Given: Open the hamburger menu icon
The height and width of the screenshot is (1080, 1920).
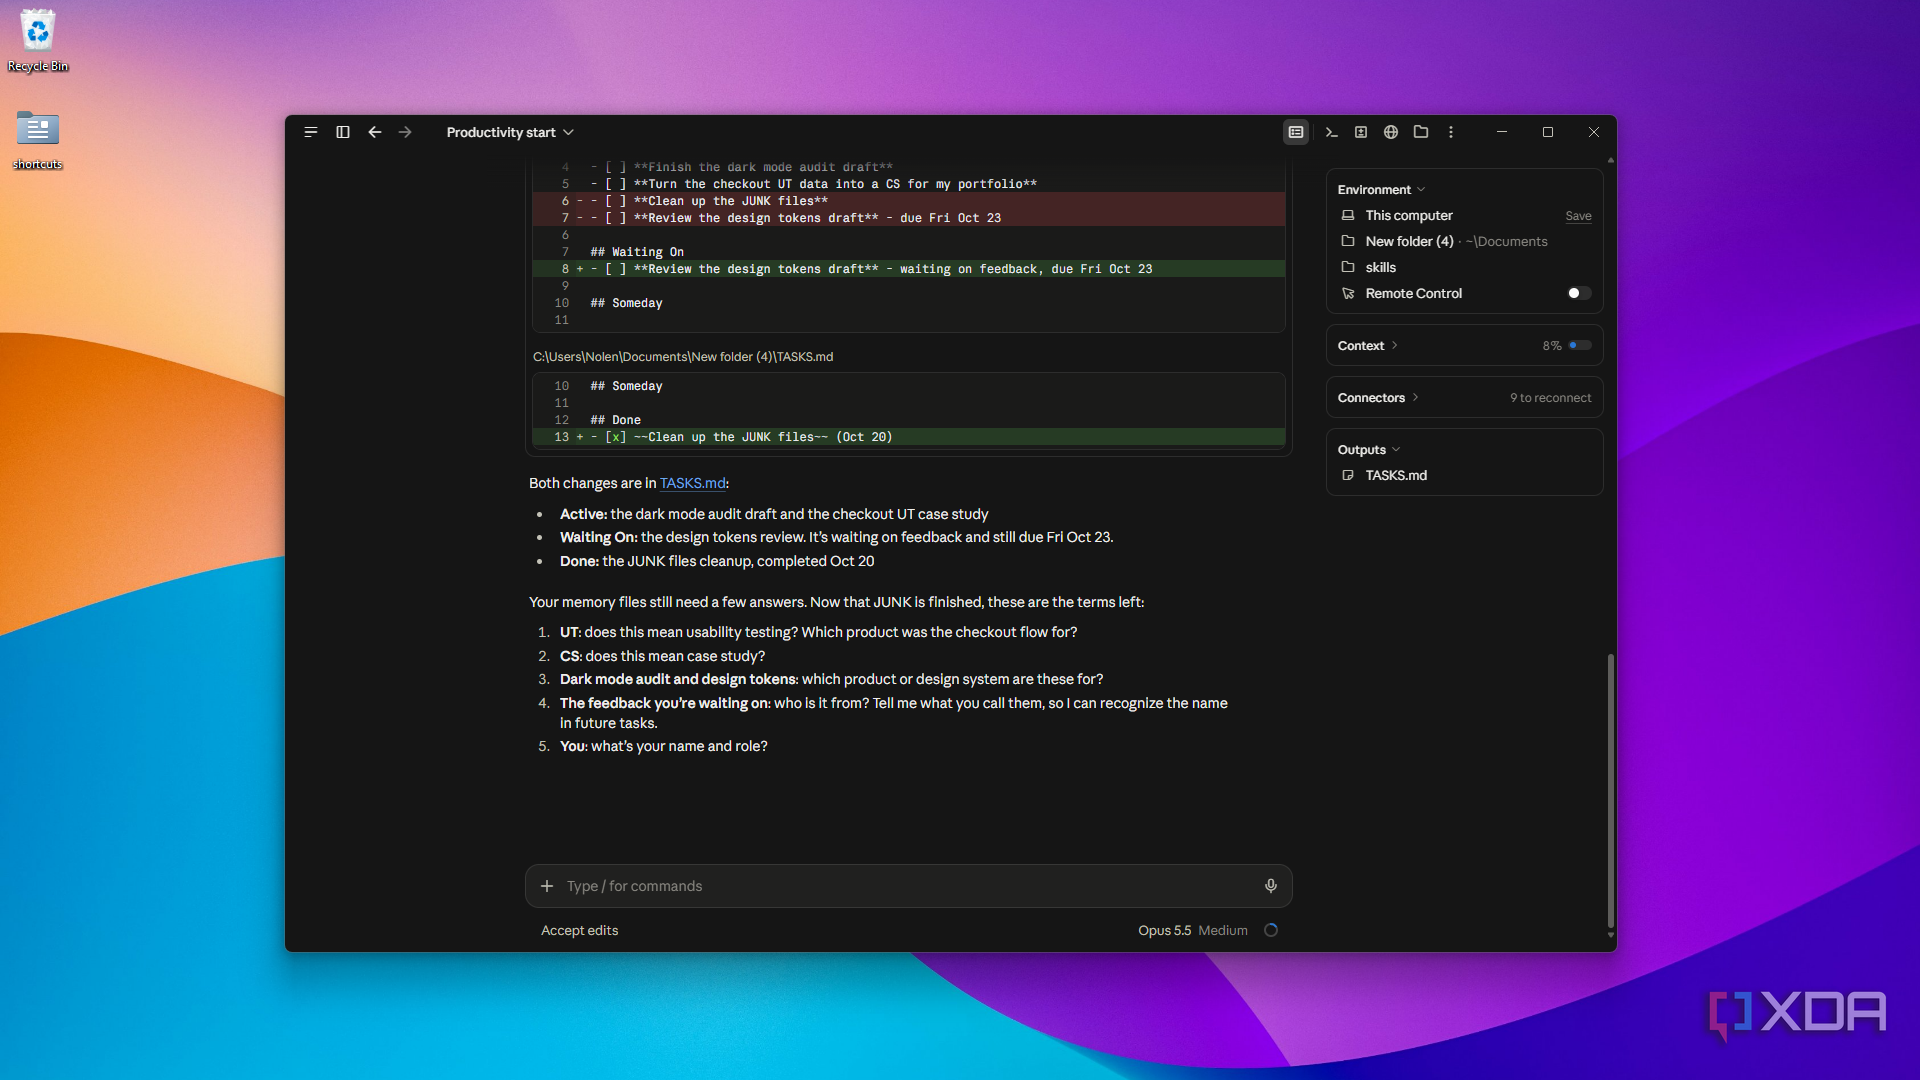Looking at the screenshot, I should [x=311, y=132].
